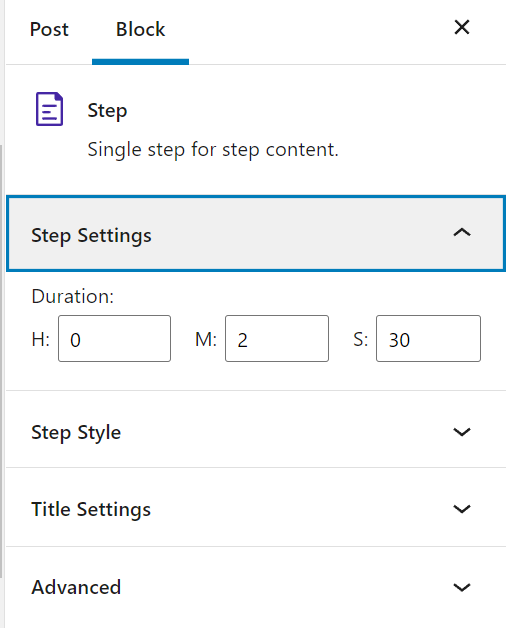This screenshot has height=628, width=512.
Task: Open the Title Settings panel heading
Action: 91,509
